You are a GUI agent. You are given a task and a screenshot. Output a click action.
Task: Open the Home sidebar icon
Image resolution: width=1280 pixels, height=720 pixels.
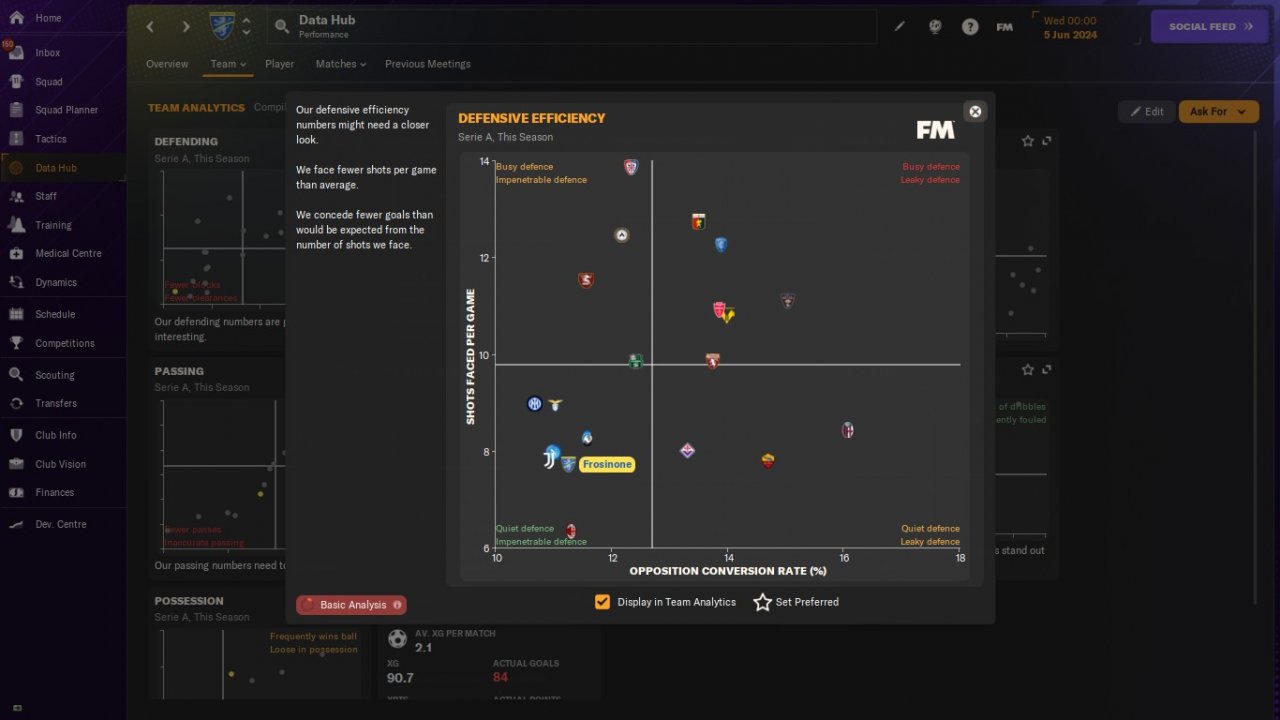pos(16,18)
